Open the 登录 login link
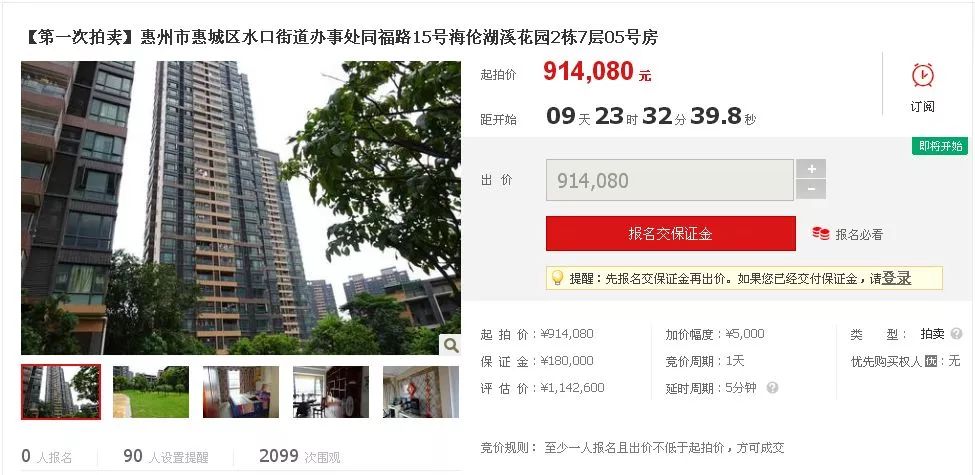 point(896,279)
